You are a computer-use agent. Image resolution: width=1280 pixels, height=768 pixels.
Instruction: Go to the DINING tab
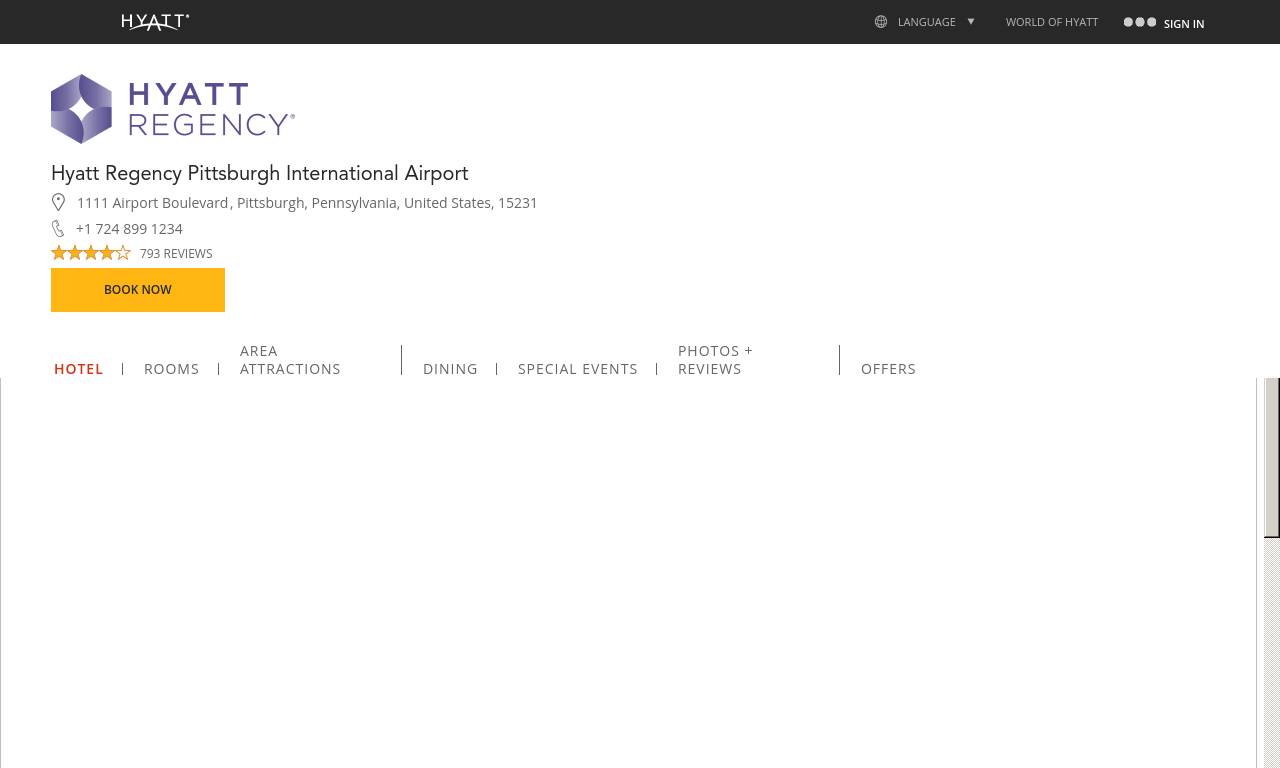(x=450, y=369)
